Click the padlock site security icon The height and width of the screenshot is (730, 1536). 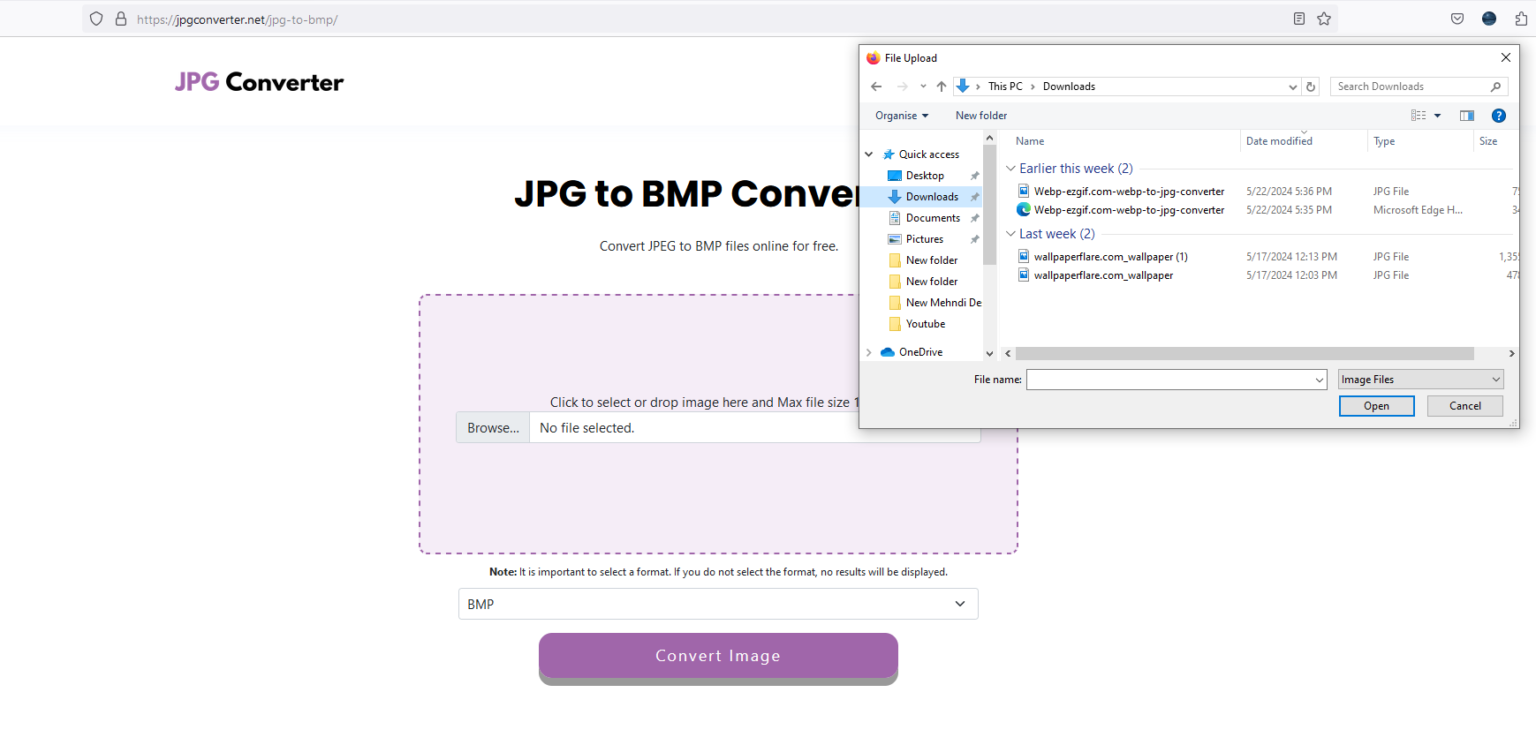[121, 19]
